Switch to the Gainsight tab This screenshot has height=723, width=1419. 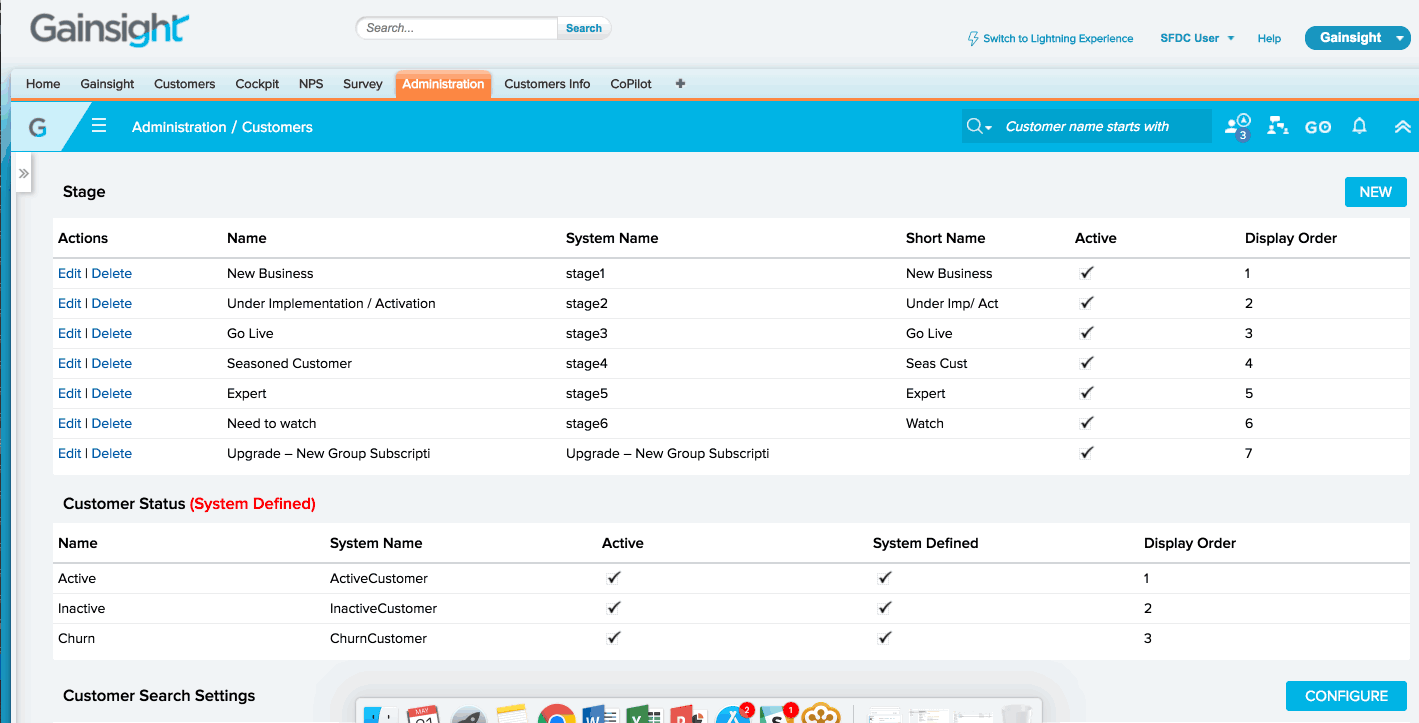point(107,84)
